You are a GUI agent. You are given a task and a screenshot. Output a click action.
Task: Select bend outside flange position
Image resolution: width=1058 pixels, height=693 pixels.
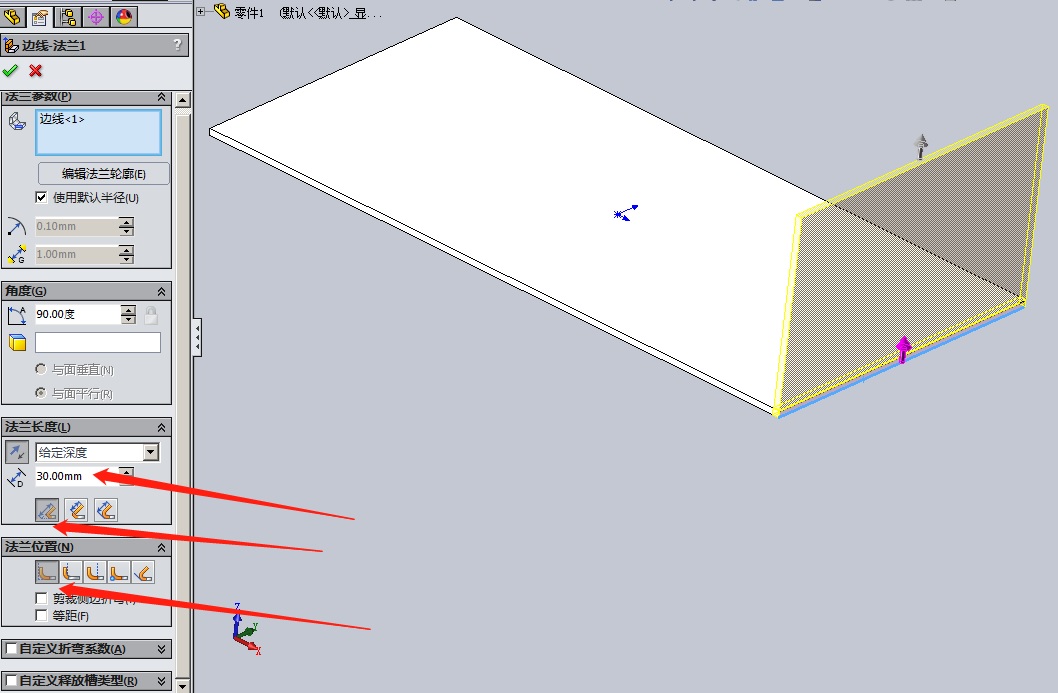95,572
